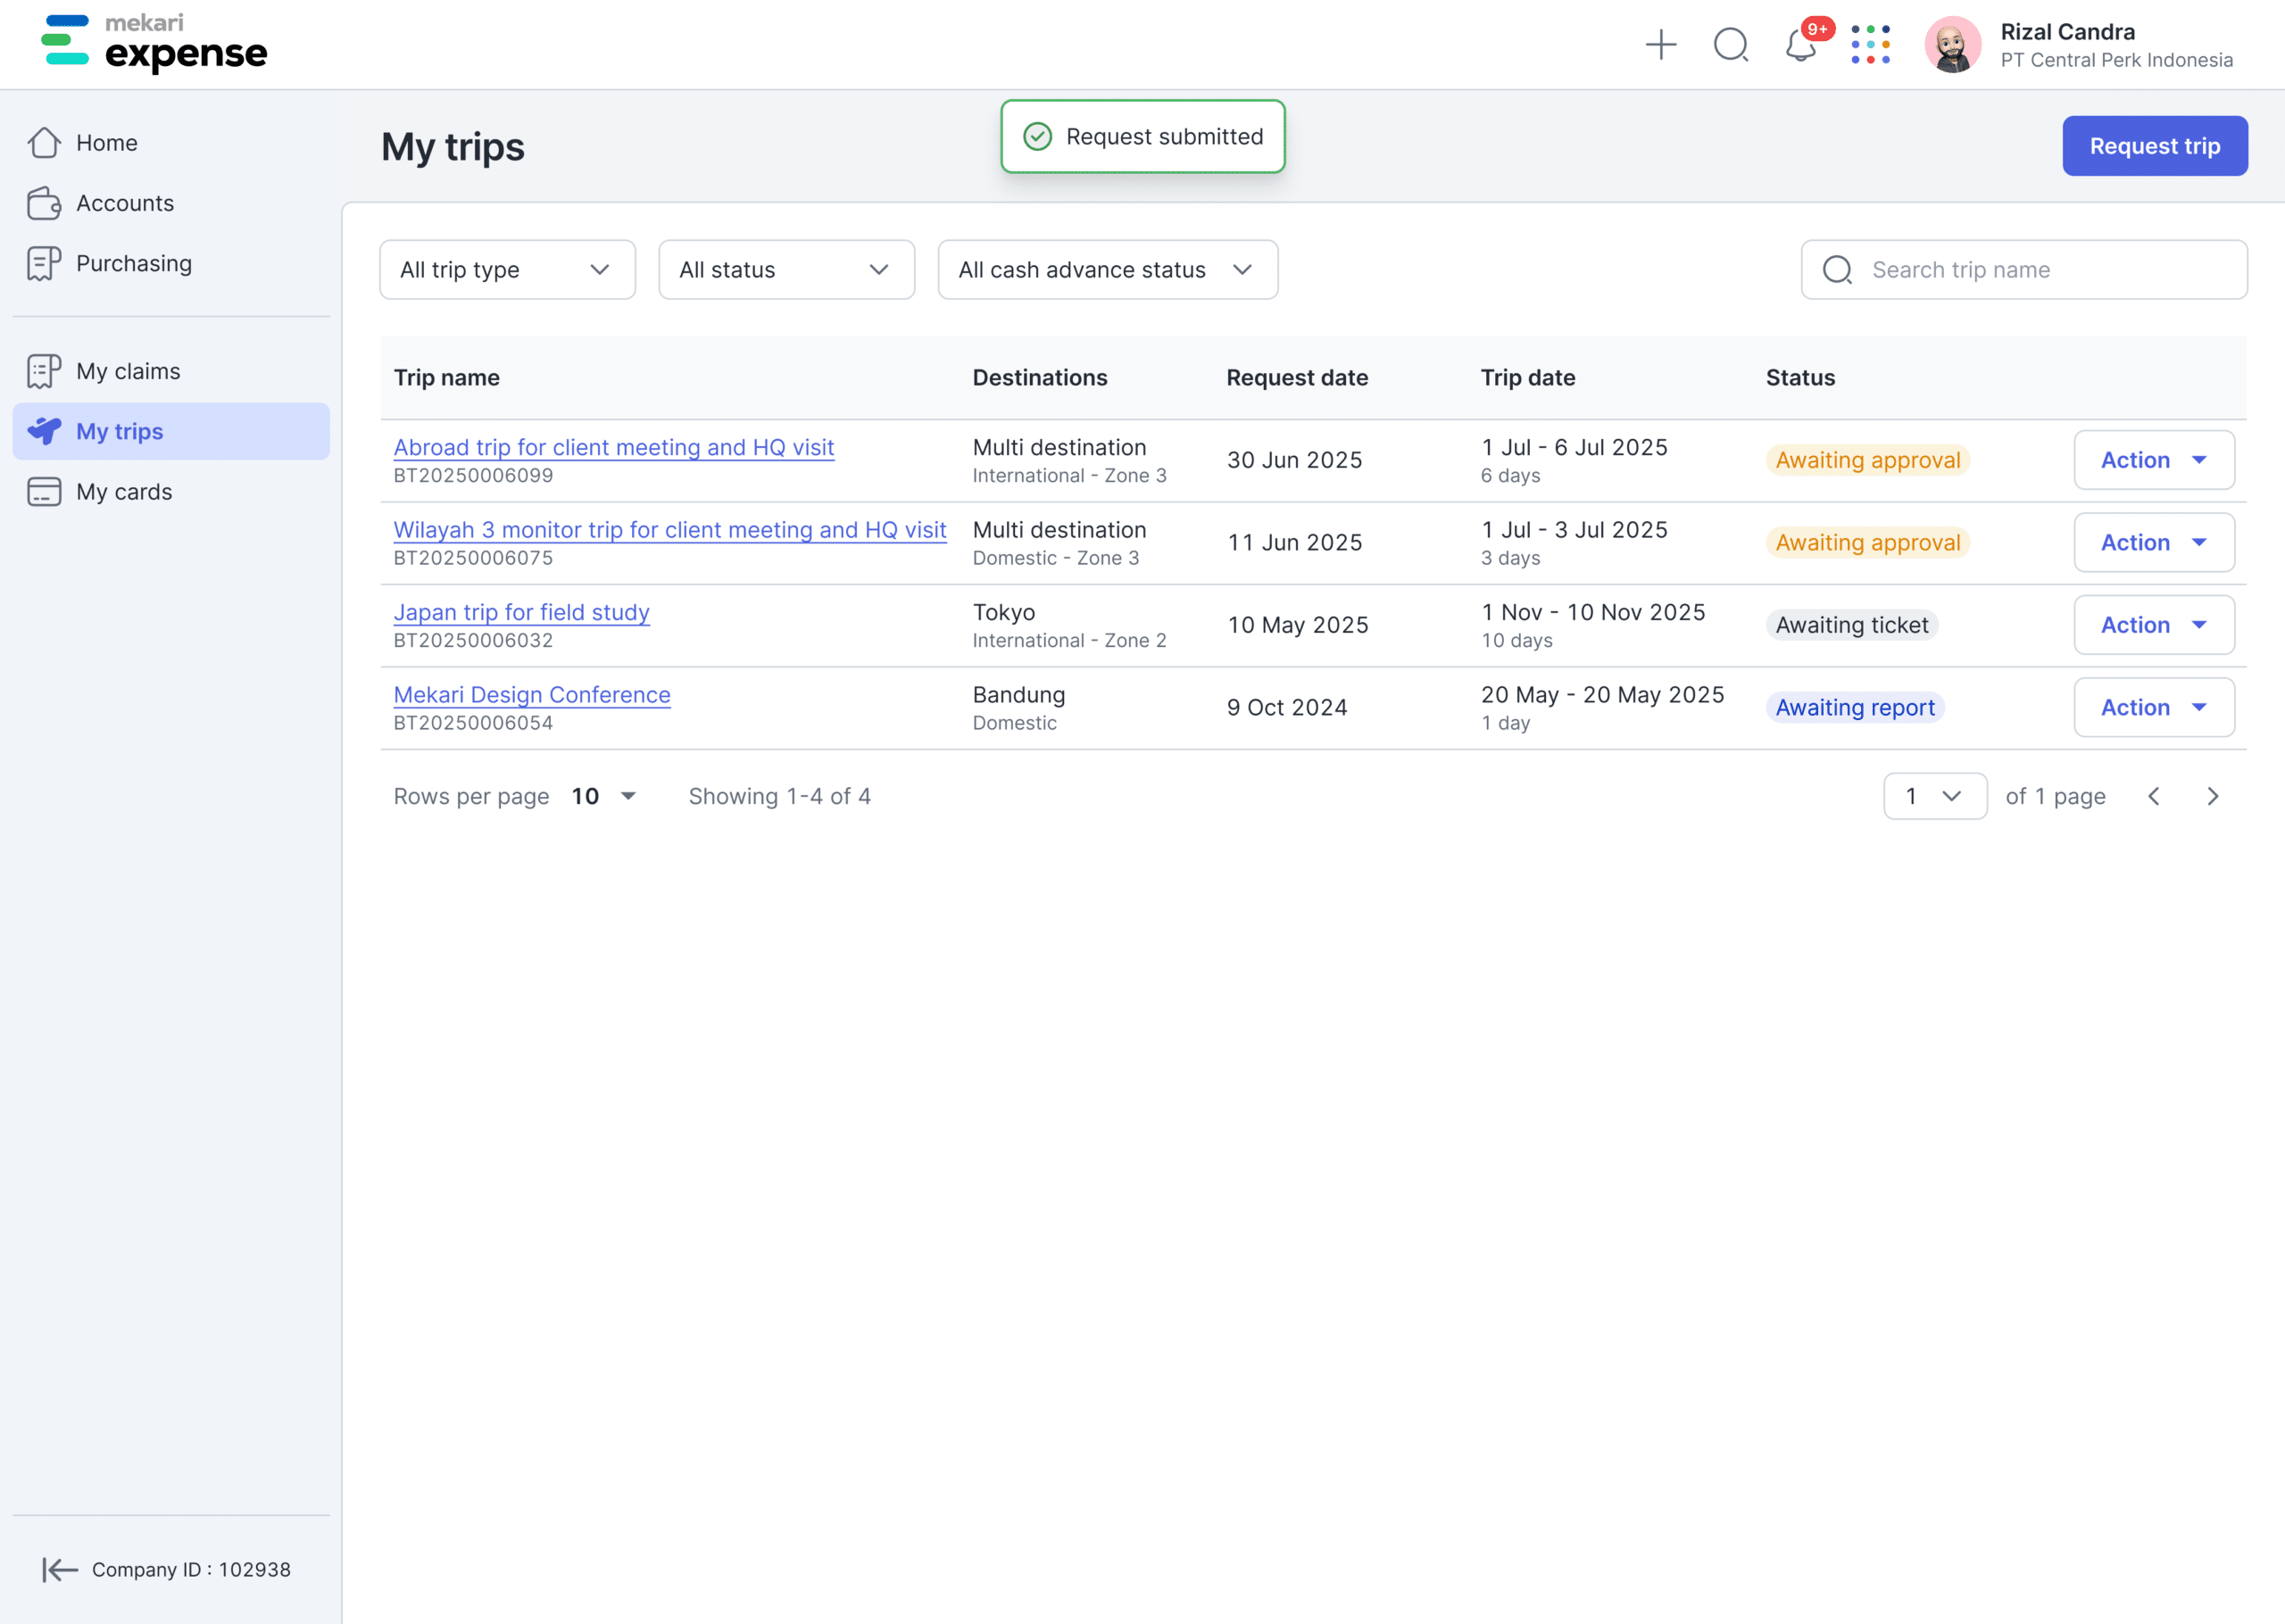2285x1624 pixels.
Task: Open the global search magnifier icon
Action: click(1730, 45)
